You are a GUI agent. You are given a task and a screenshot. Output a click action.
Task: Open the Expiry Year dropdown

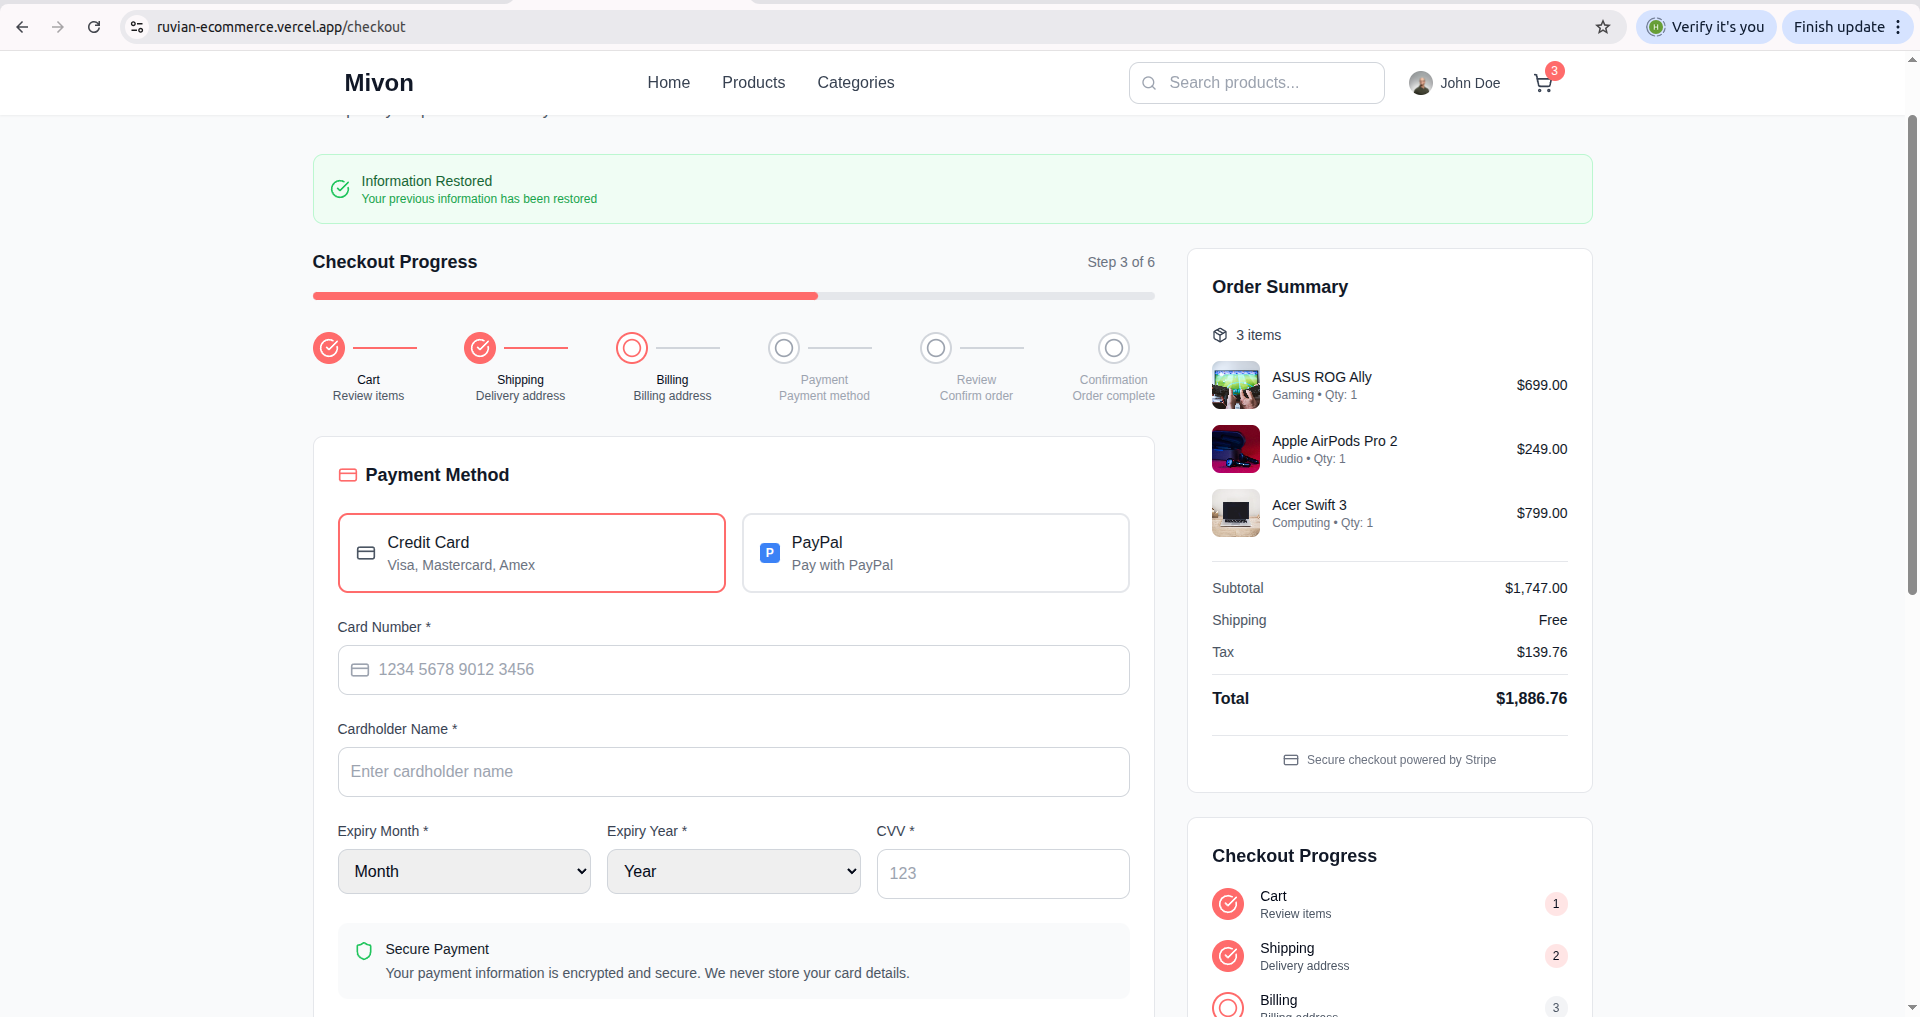[x=734, y=872]
